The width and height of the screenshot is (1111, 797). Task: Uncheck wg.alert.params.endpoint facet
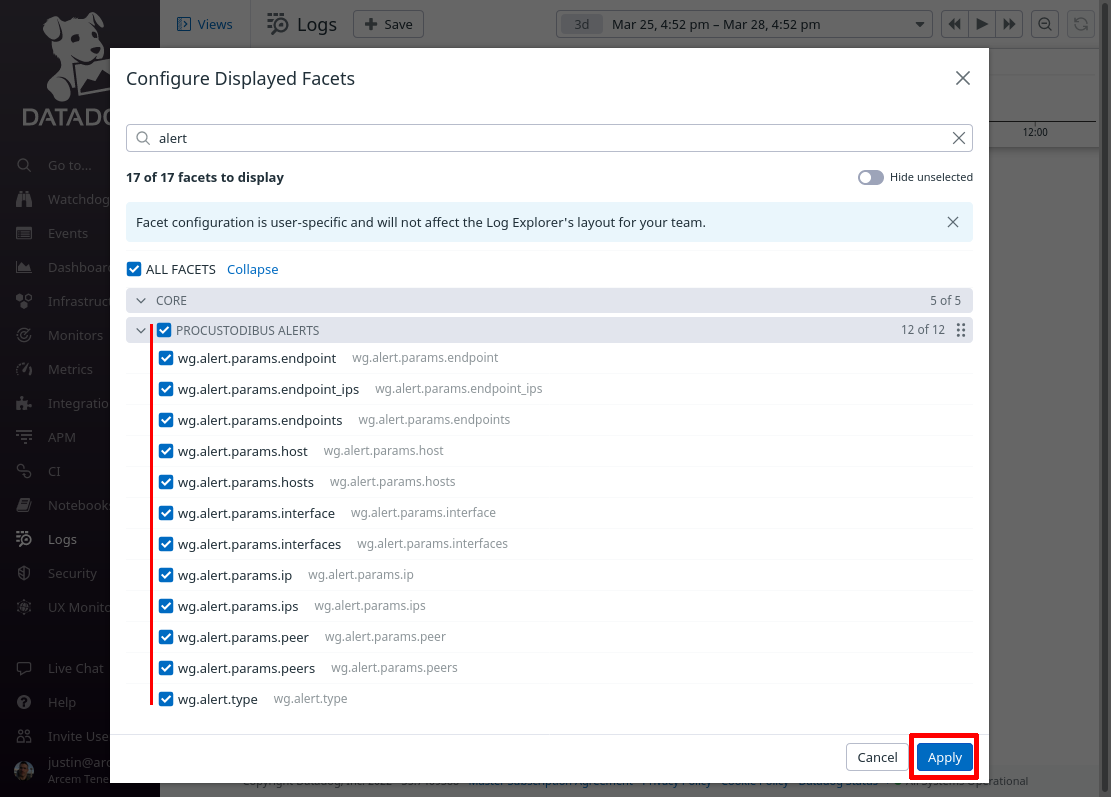pos(166,358)
